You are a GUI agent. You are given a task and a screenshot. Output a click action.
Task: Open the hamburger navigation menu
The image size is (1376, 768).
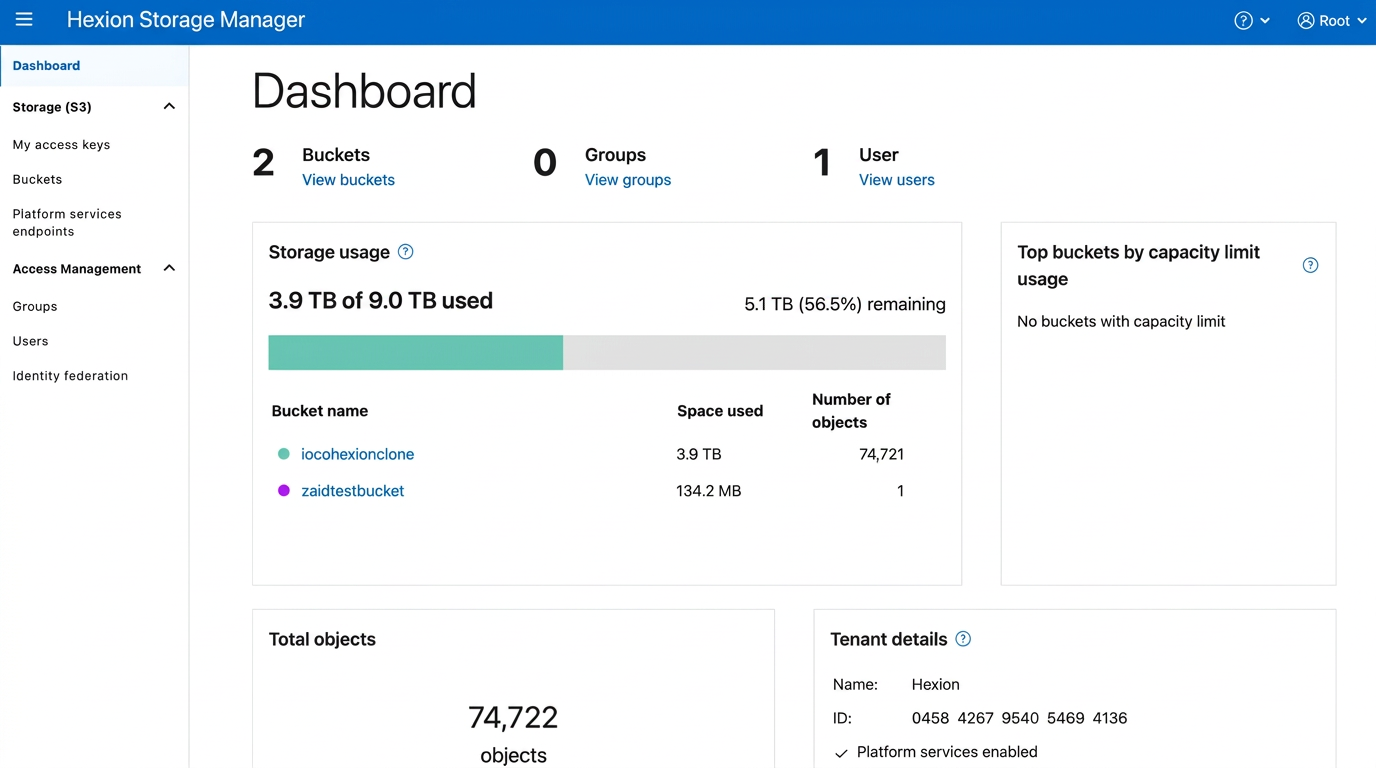click(x=24, y=20)
